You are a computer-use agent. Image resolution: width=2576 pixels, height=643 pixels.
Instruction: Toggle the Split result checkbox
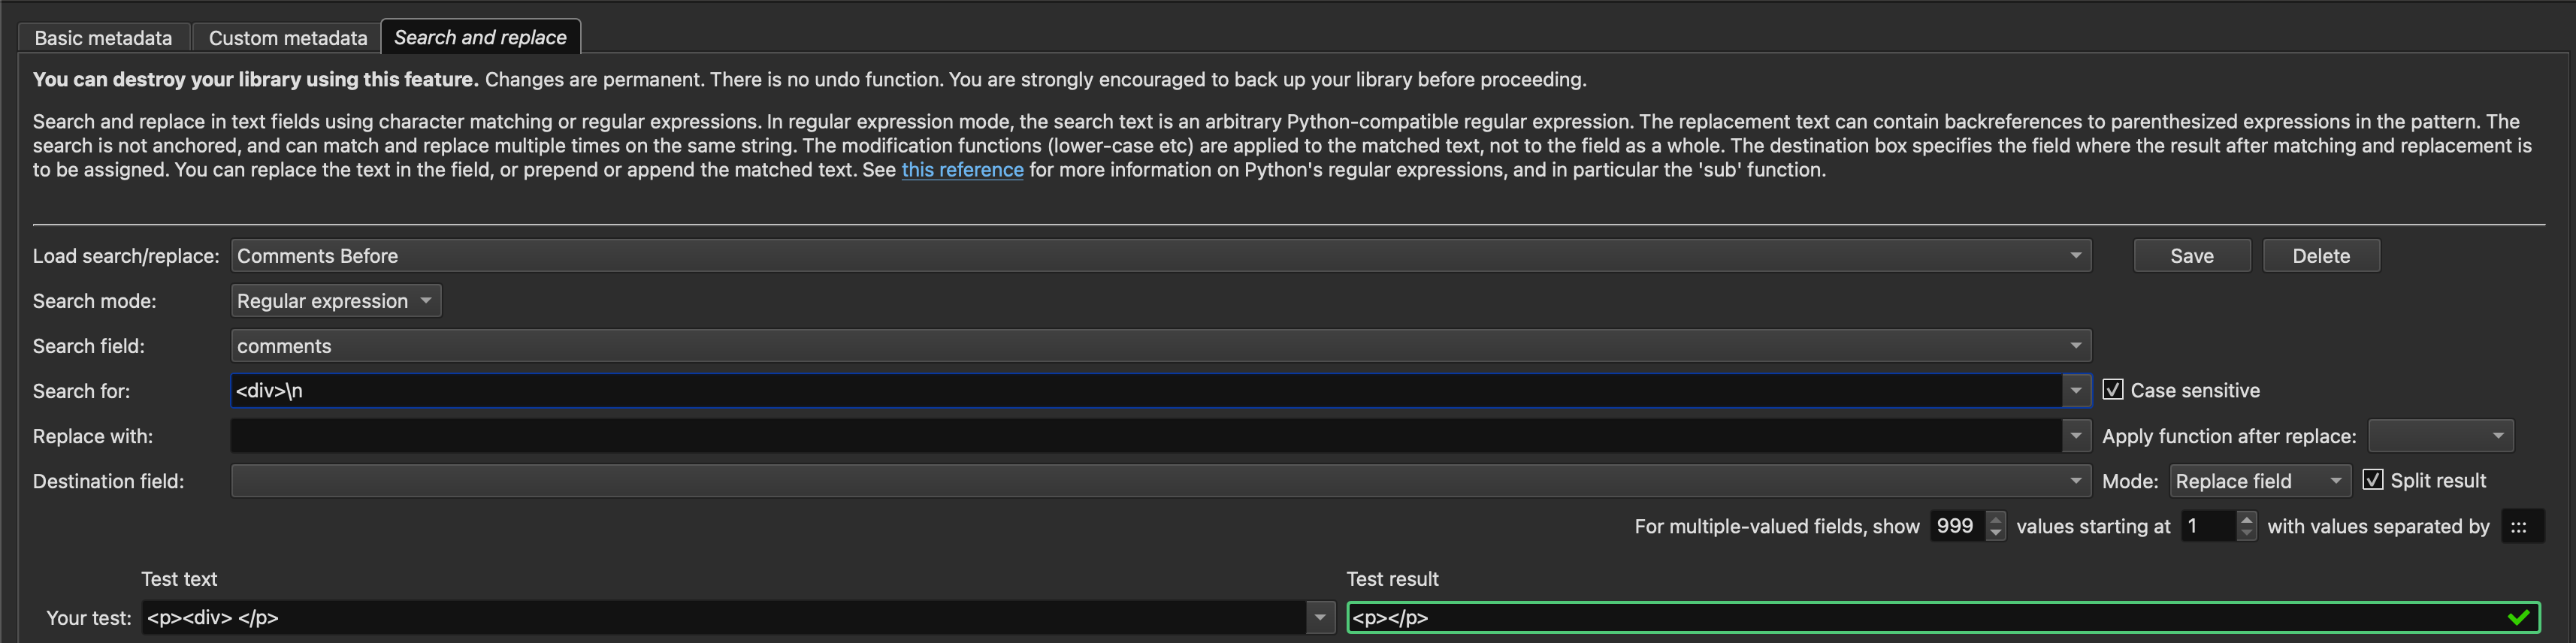click(2372, 480)
